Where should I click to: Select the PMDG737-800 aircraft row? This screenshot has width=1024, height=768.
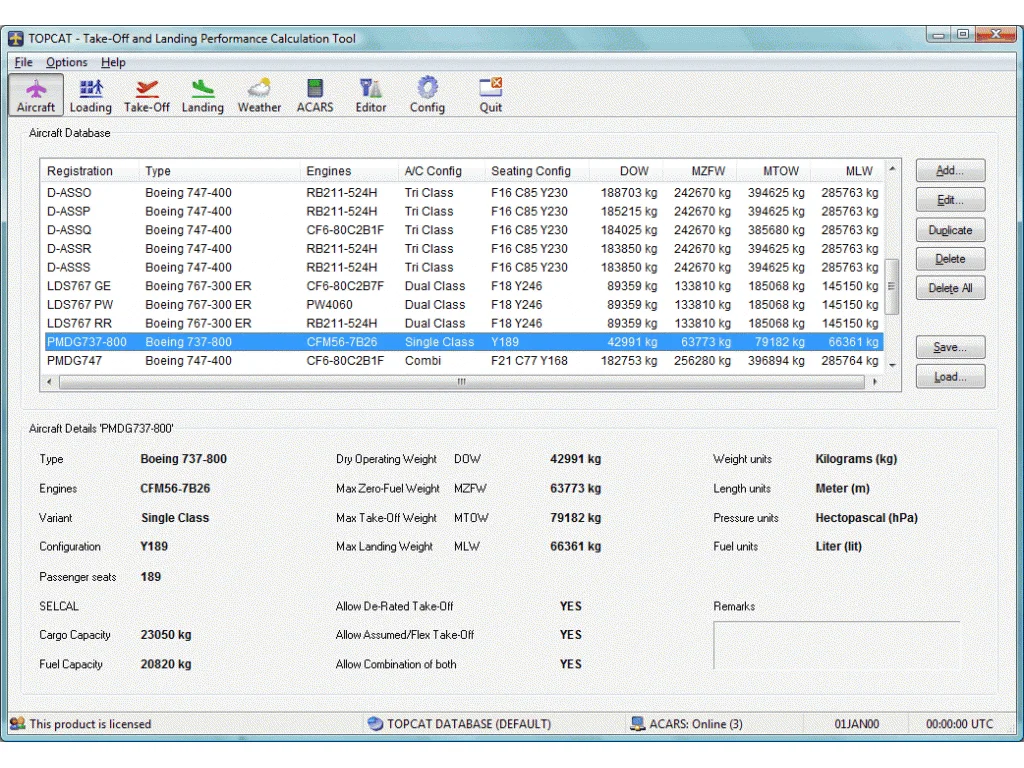(463, 342)
